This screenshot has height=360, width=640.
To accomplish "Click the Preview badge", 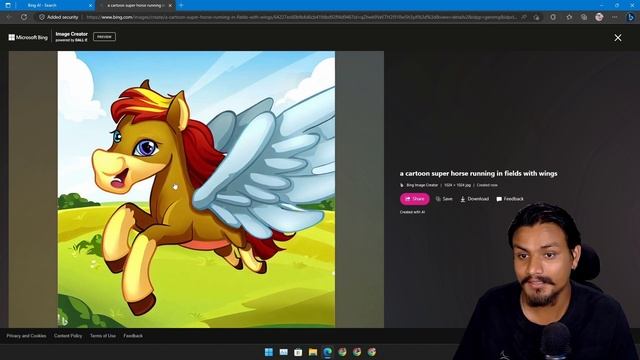I will (x=104, y=37).
